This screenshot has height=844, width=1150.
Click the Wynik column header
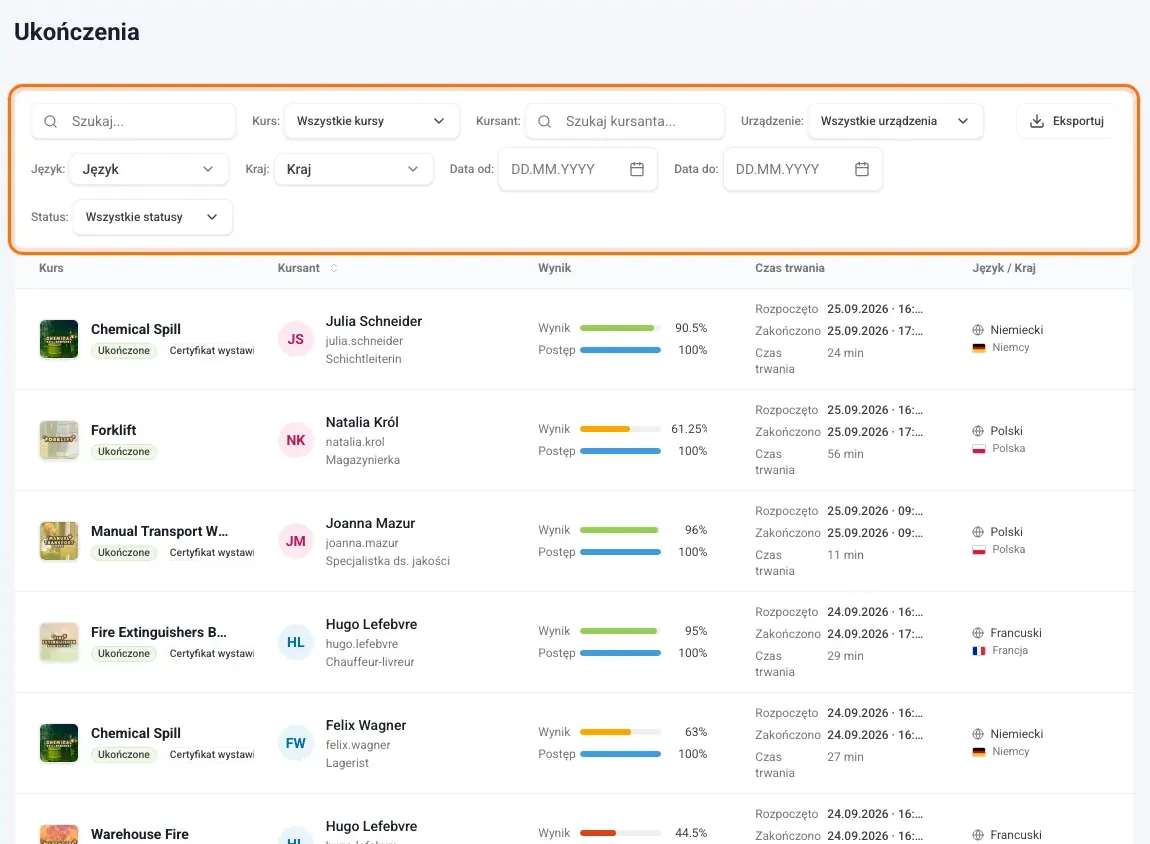554,268
